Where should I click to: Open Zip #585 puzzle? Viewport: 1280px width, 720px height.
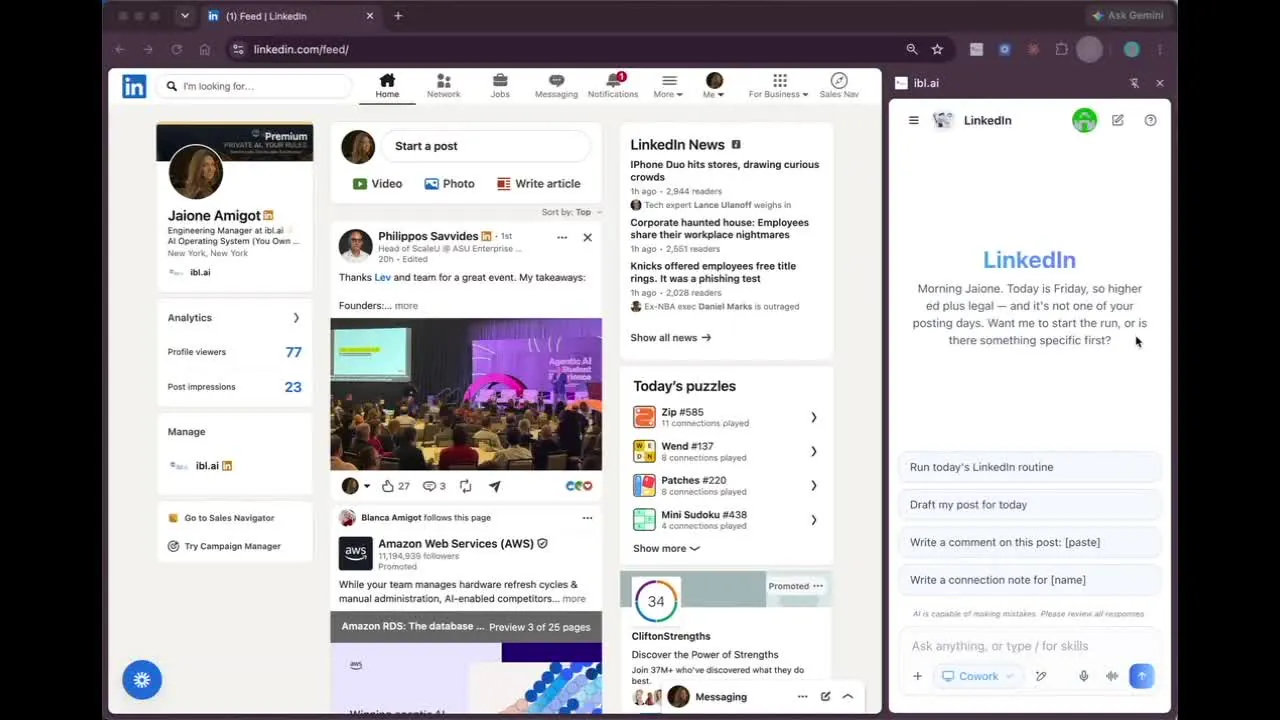726,417
